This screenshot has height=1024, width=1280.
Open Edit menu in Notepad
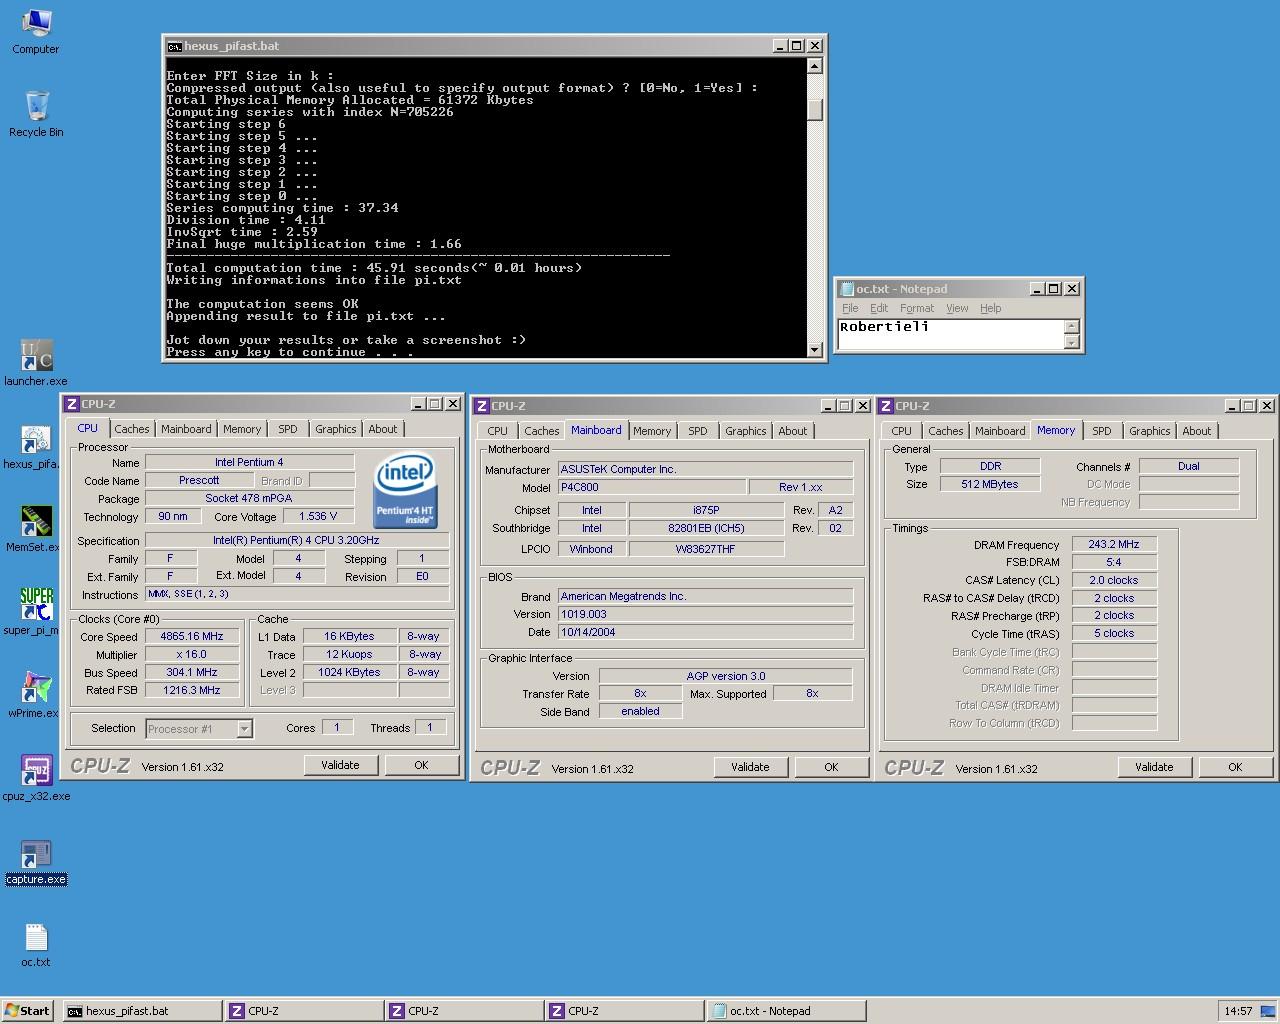(879, 308)
